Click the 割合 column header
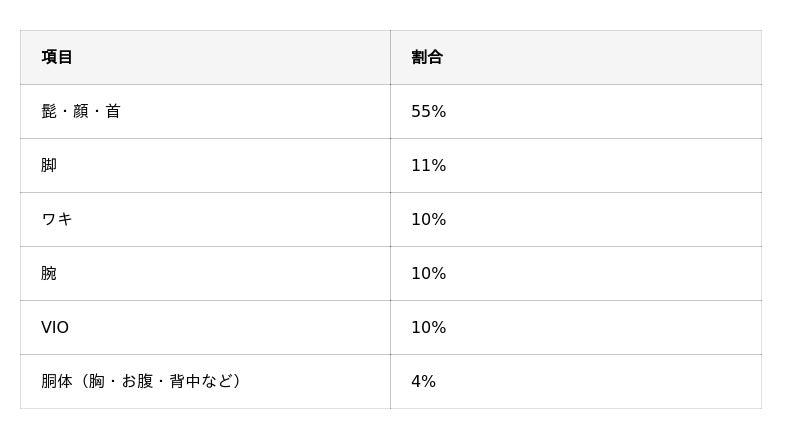The image size is (800, 439). pyautogui.click(x=427, y=58)
